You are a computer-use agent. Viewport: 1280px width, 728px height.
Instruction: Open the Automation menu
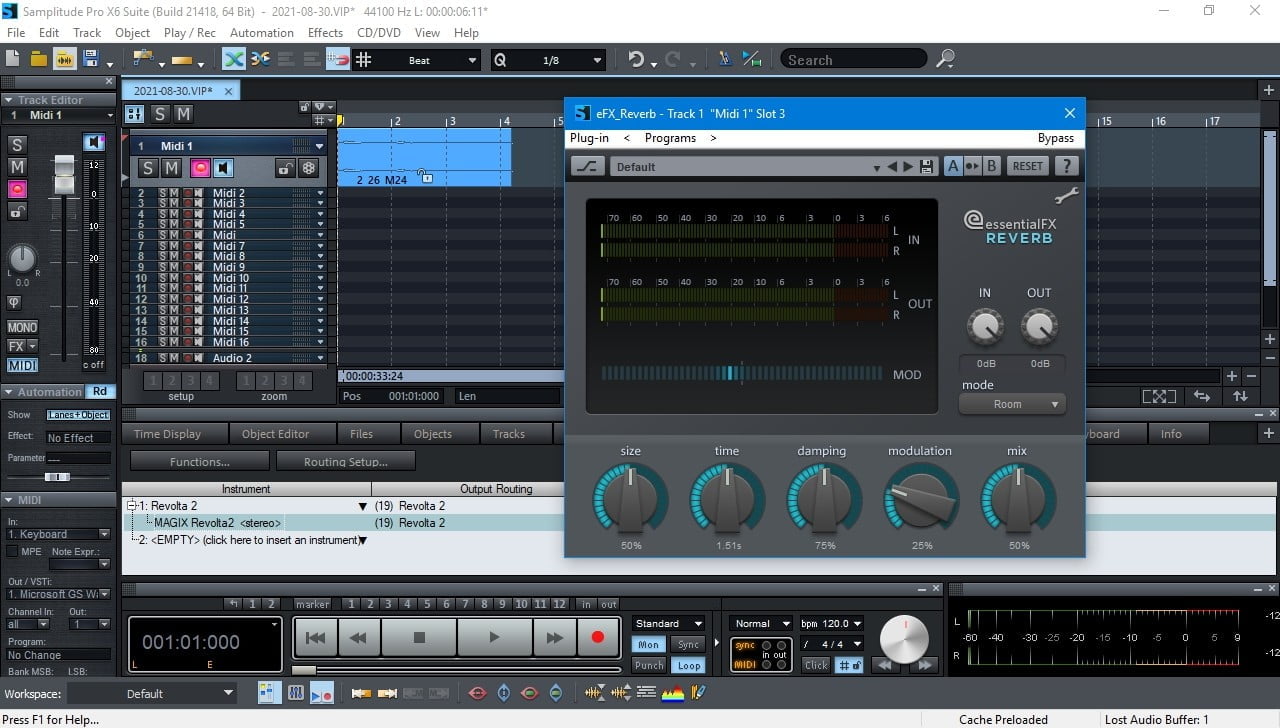coord(262,33)
